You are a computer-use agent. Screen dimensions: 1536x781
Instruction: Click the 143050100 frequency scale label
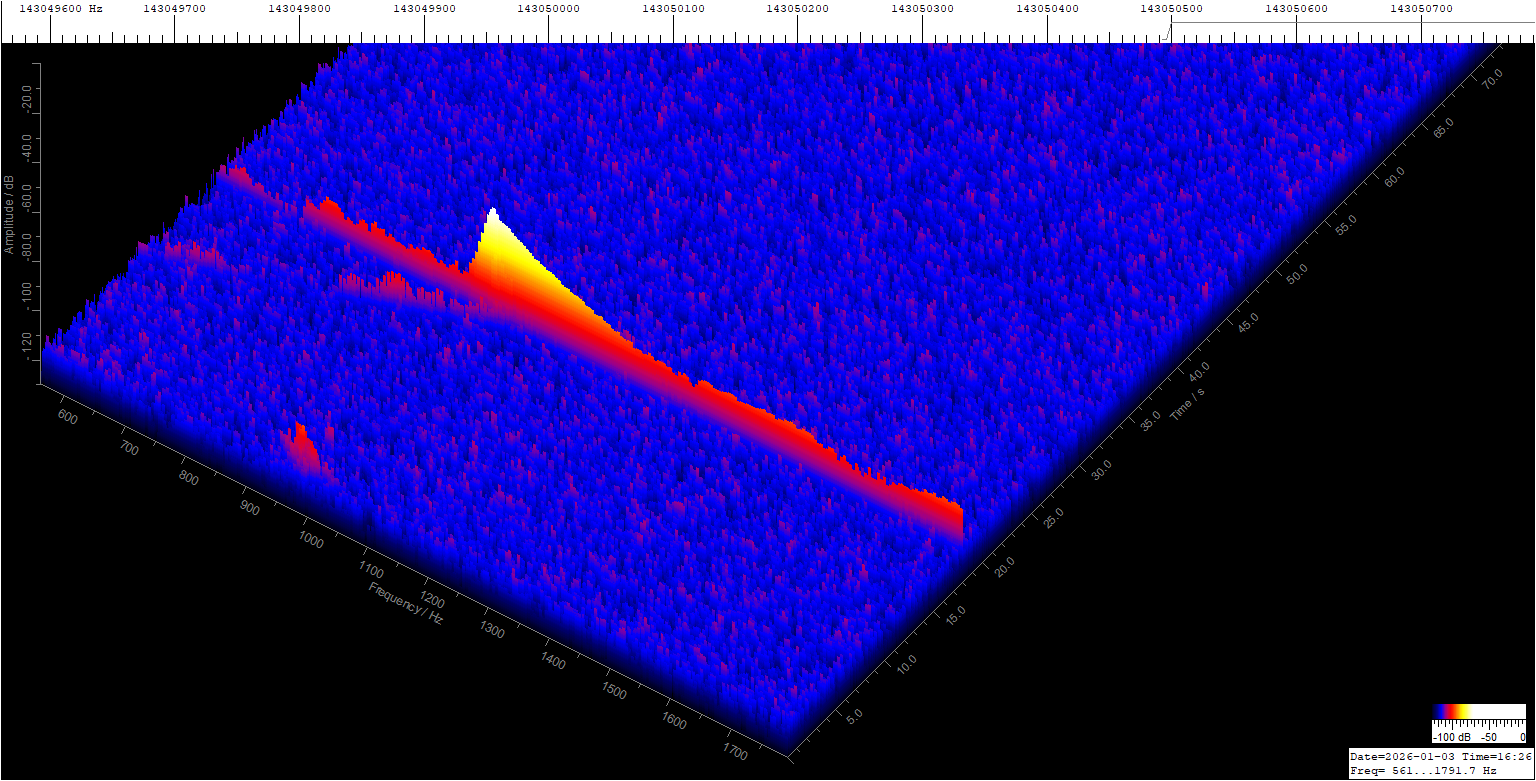[673, 8]
